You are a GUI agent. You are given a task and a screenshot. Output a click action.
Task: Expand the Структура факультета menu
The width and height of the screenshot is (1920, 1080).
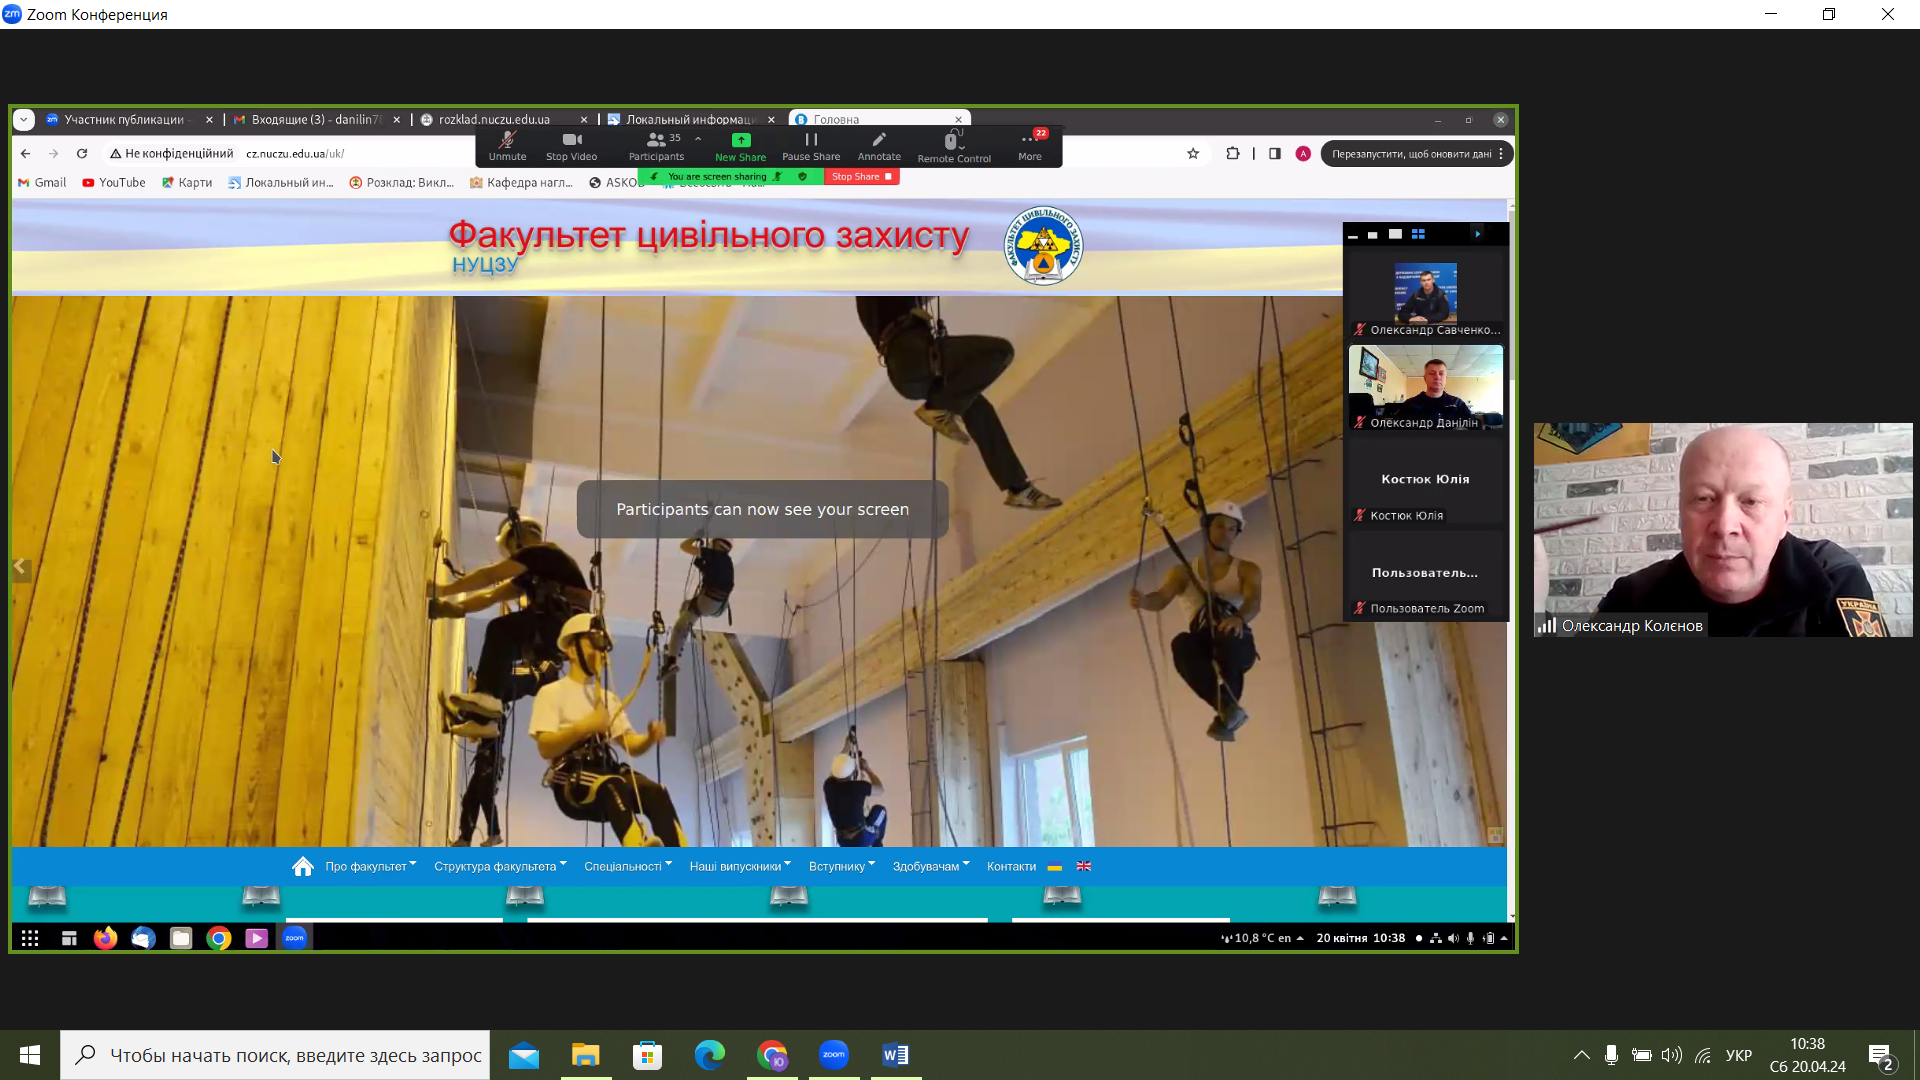(x=500, y=867)
